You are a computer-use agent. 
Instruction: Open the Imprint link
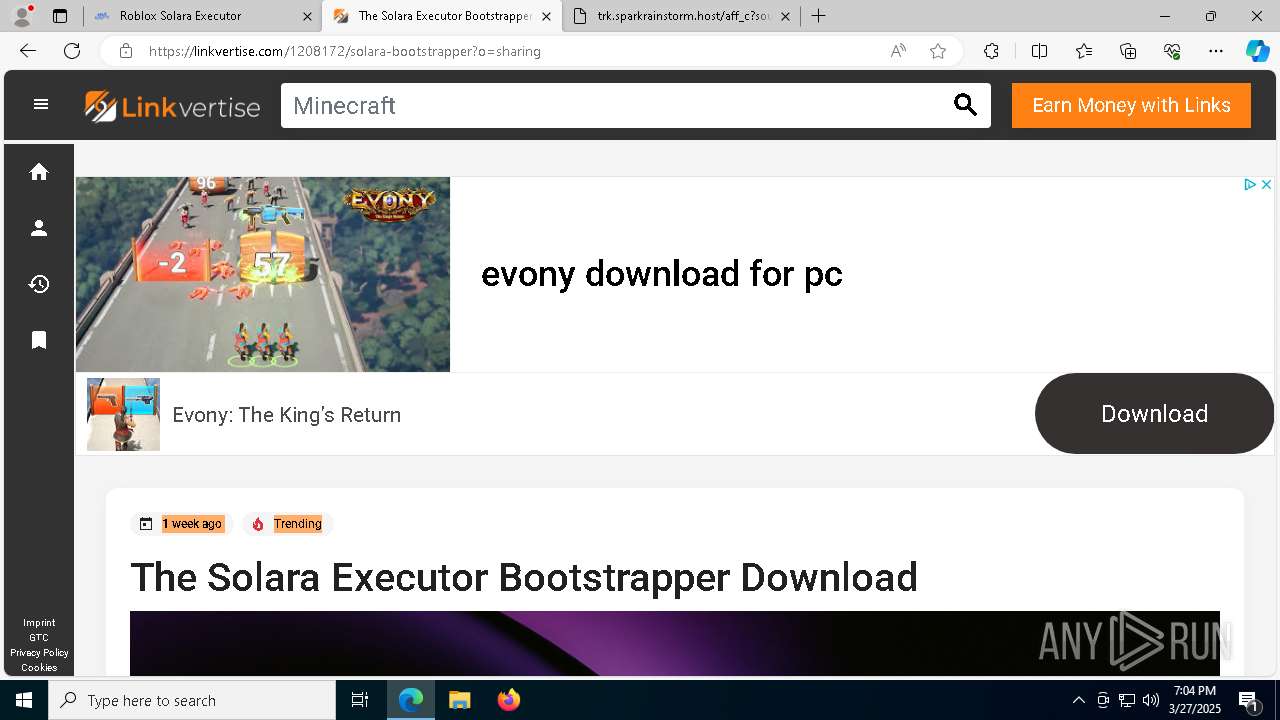pos(39,622)
